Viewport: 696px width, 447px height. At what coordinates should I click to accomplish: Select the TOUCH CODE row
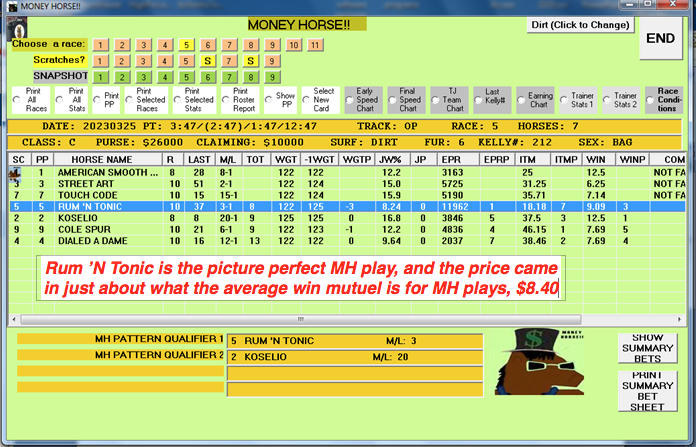click(347, 195)
